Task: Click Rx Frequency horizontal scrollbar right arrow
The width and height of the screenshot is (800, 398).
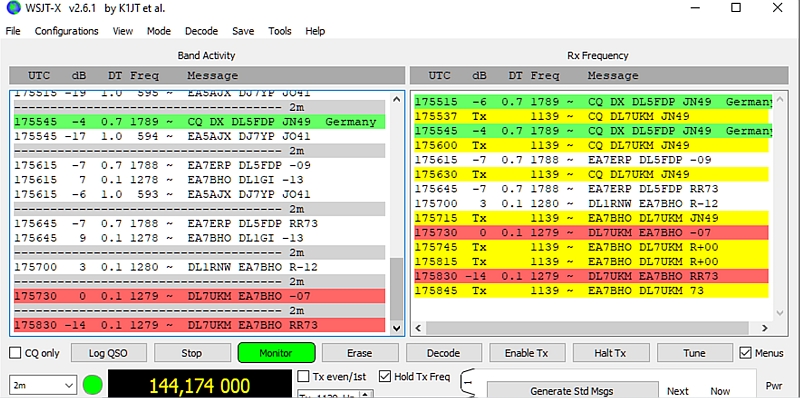Action: click(x=764, y=328)
